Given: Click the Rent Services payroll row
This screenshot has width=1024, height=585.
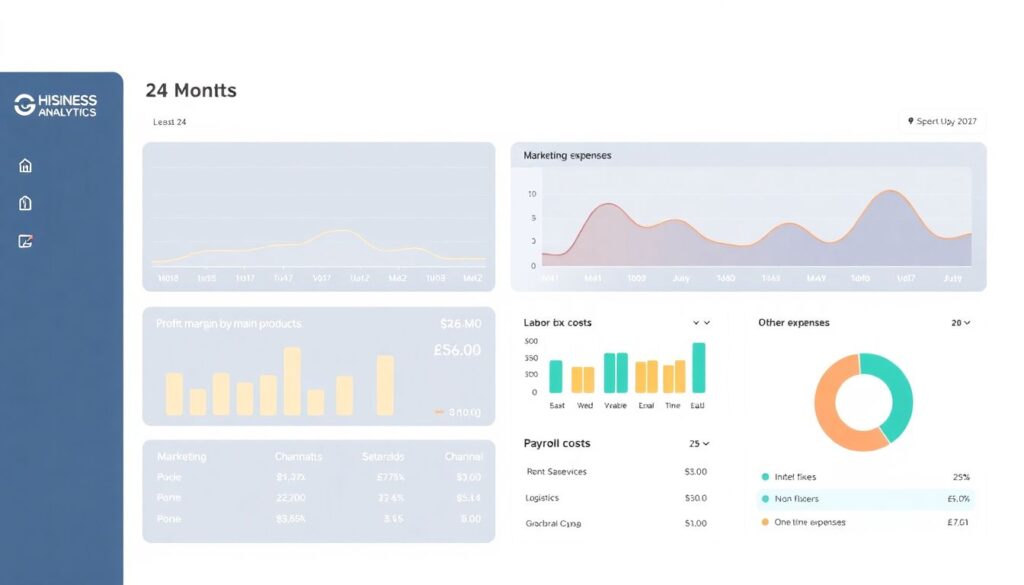Looking at the screenshot, I should coord(615,471).
